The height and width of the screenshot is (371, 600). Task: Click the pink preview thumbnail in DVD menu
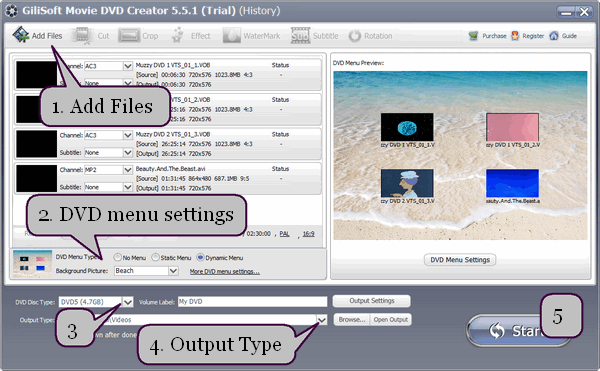point(512,127)
